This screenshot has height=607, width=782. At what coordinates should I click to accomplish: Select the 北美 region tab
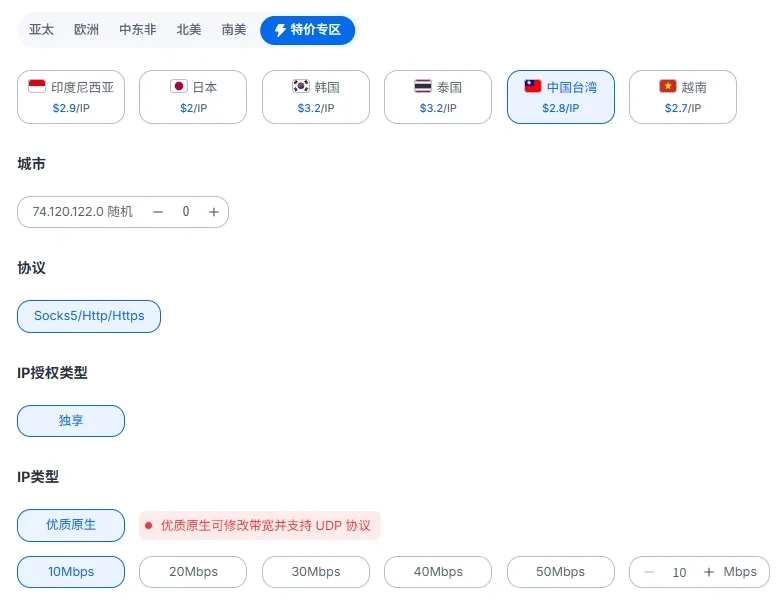pos(189,30)
